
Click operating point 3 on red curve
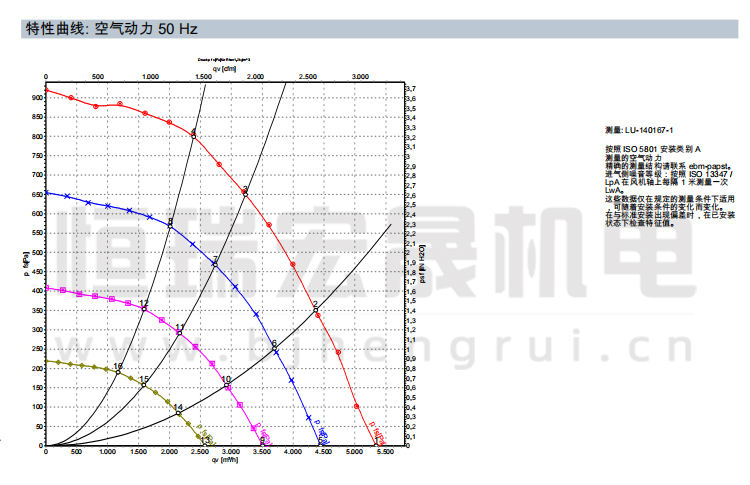click(x=244, y=191)
